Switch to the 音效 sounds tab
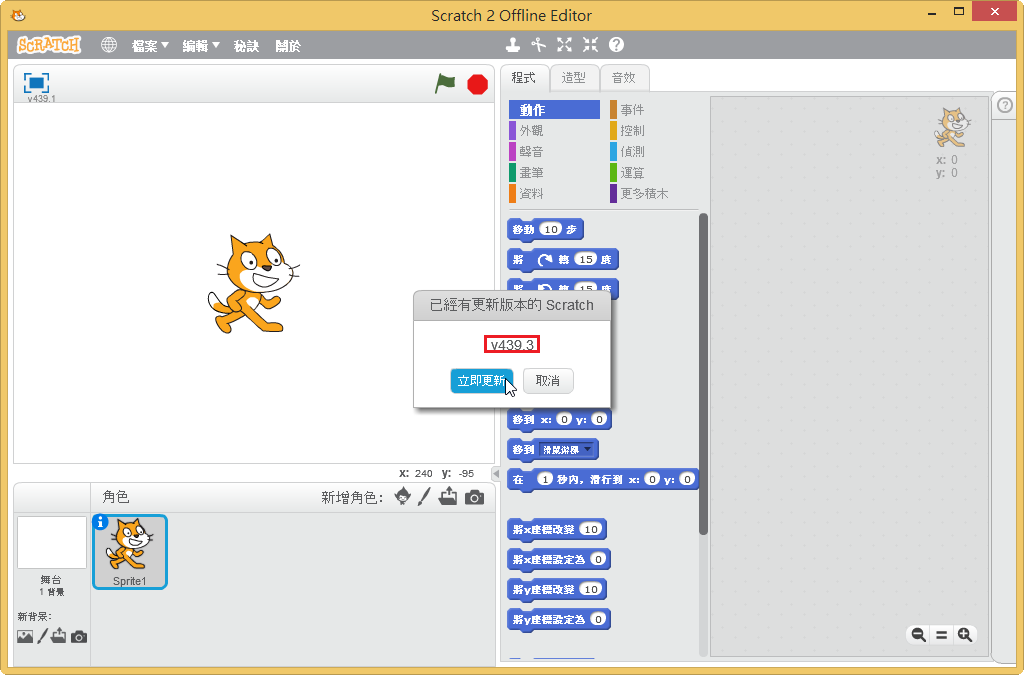This screenshot has width=1024, height=675. click(624, 78)
